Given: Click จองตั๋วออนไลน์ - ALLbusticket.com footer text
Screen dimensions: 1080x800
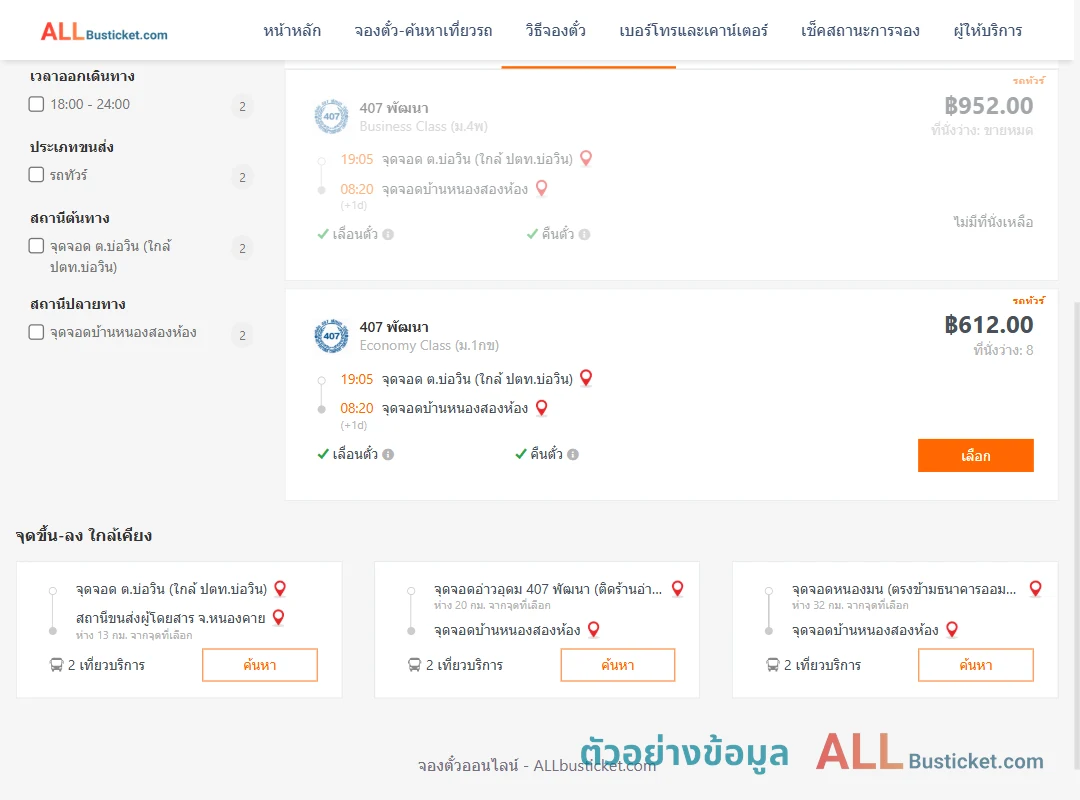Looking at the screenshot, I should (537, 766).
